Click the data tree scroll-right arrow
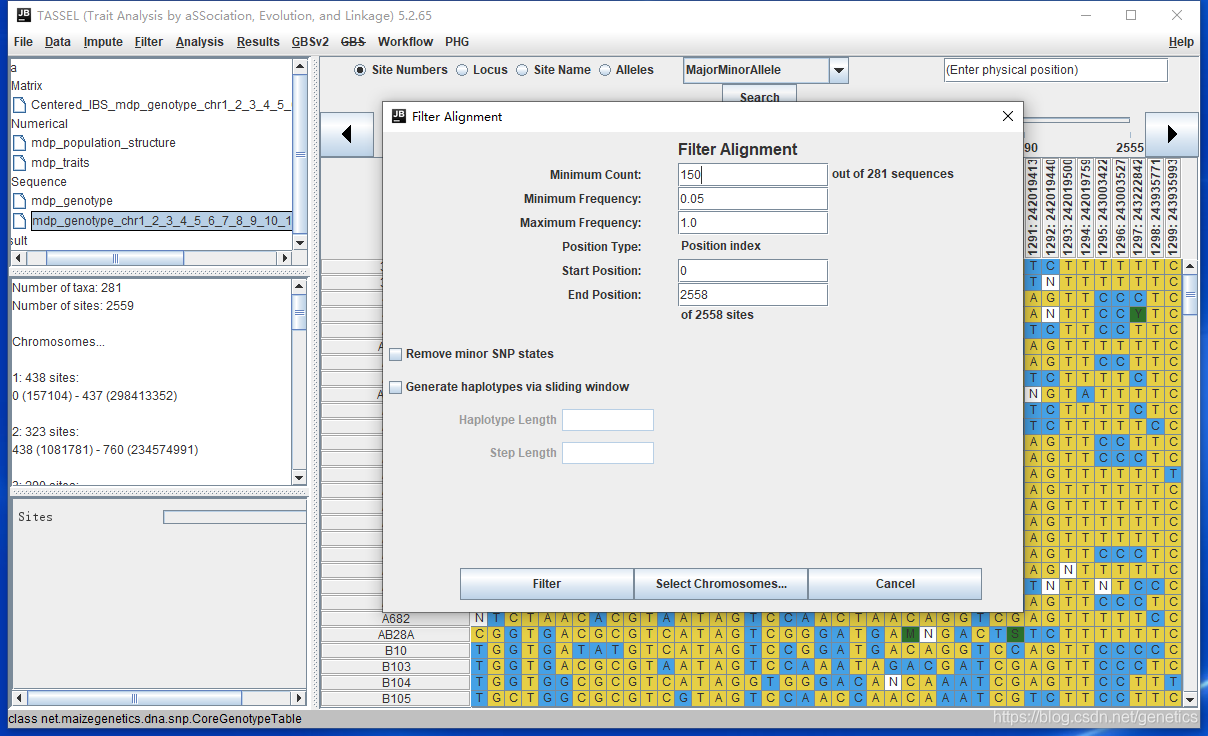Image resolution: width=1208 pixels, height=736 pixels. click(x=284, y=258)
